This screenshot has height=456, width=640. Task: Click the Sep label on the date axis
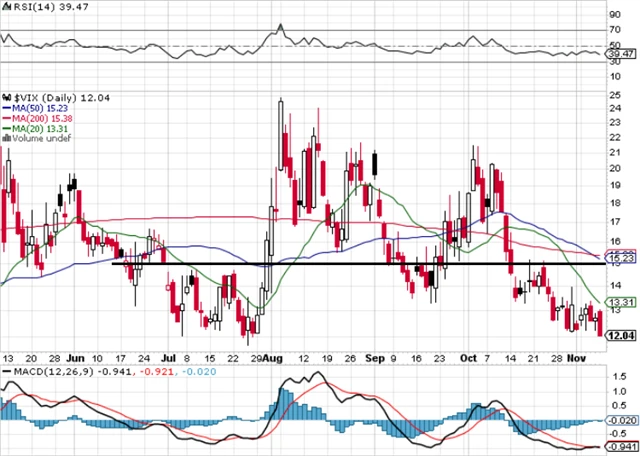click(375, 355)
